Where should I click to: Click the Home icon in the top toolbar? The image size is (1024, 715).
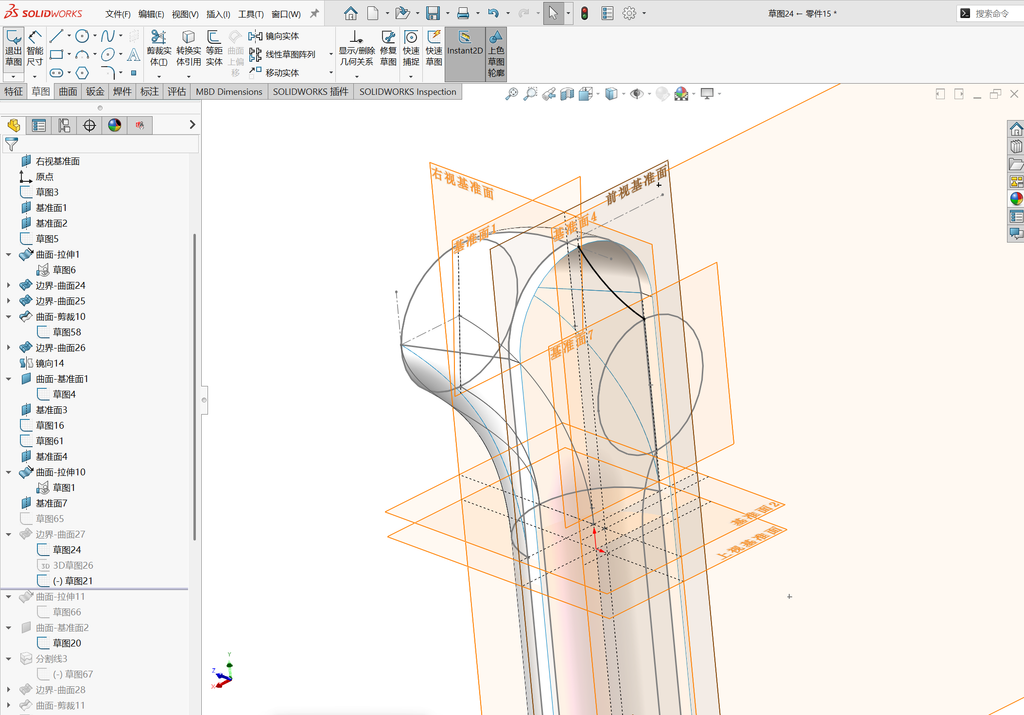[x=351, y=13]
